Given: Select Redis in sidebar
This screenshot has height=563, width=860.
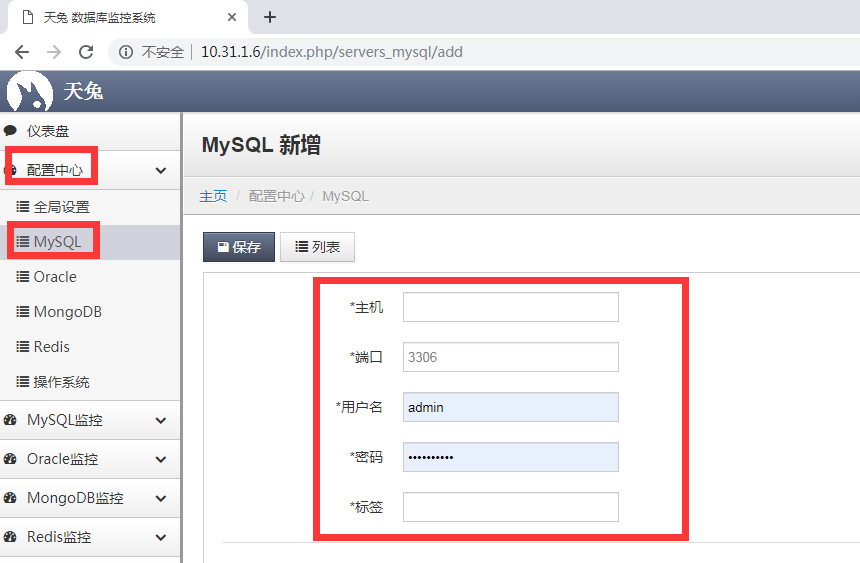Looking at the screenshot, I should (90, 347).
